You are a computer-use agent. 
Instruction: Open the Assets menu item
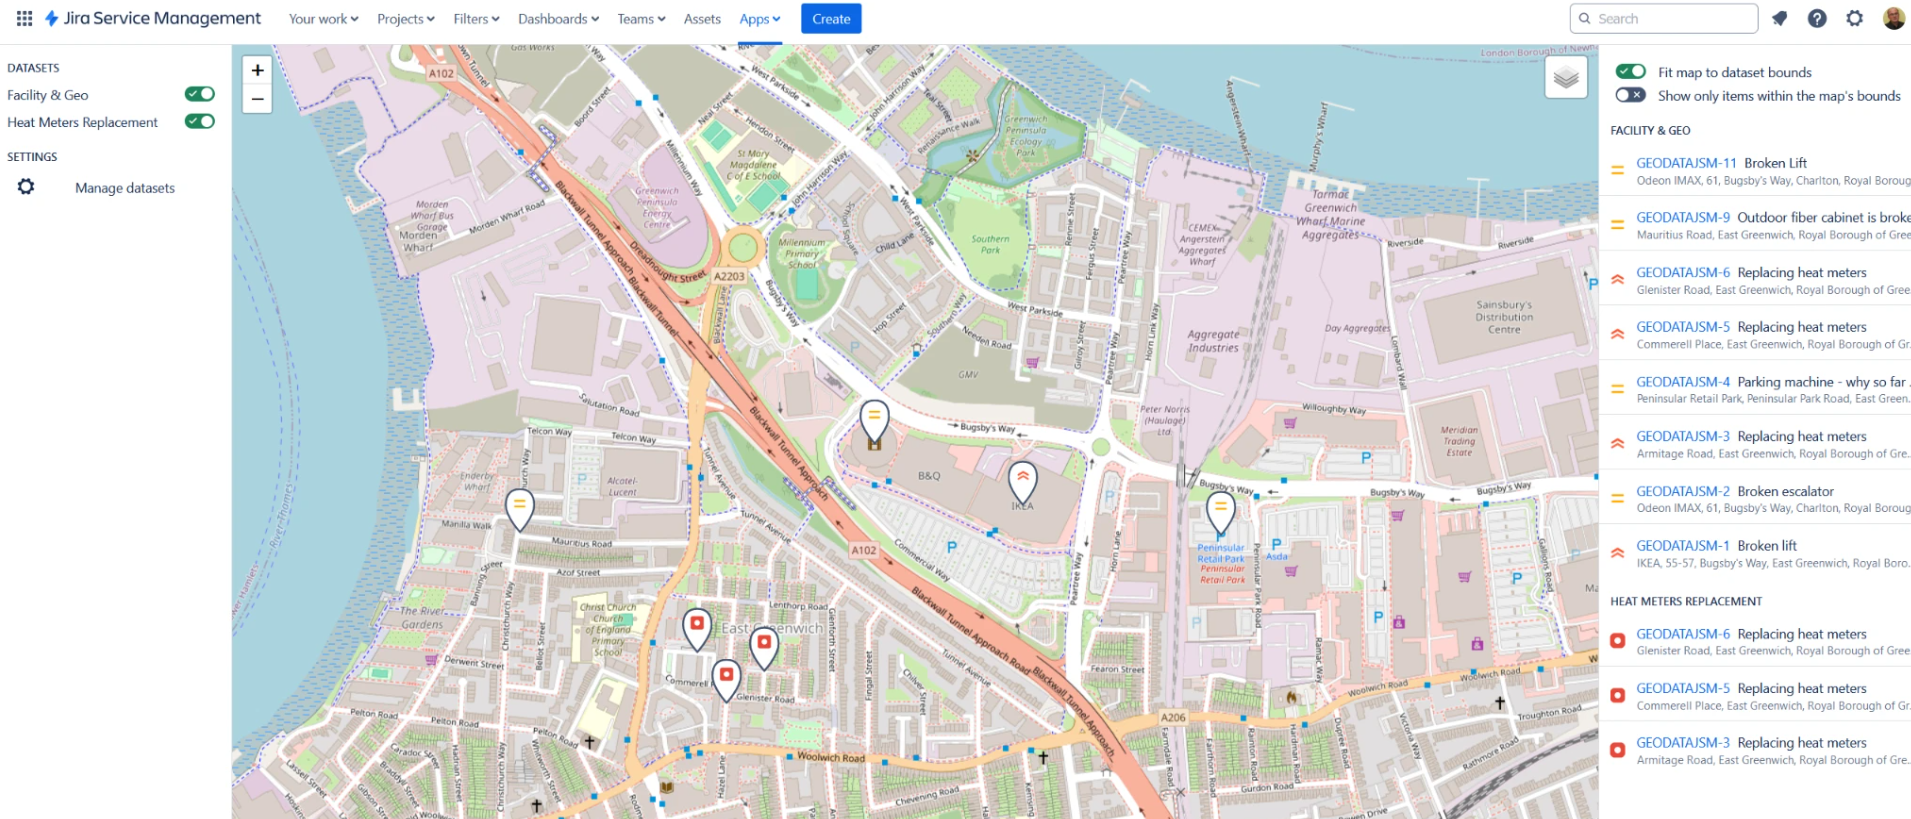click(x=702, y=19)
